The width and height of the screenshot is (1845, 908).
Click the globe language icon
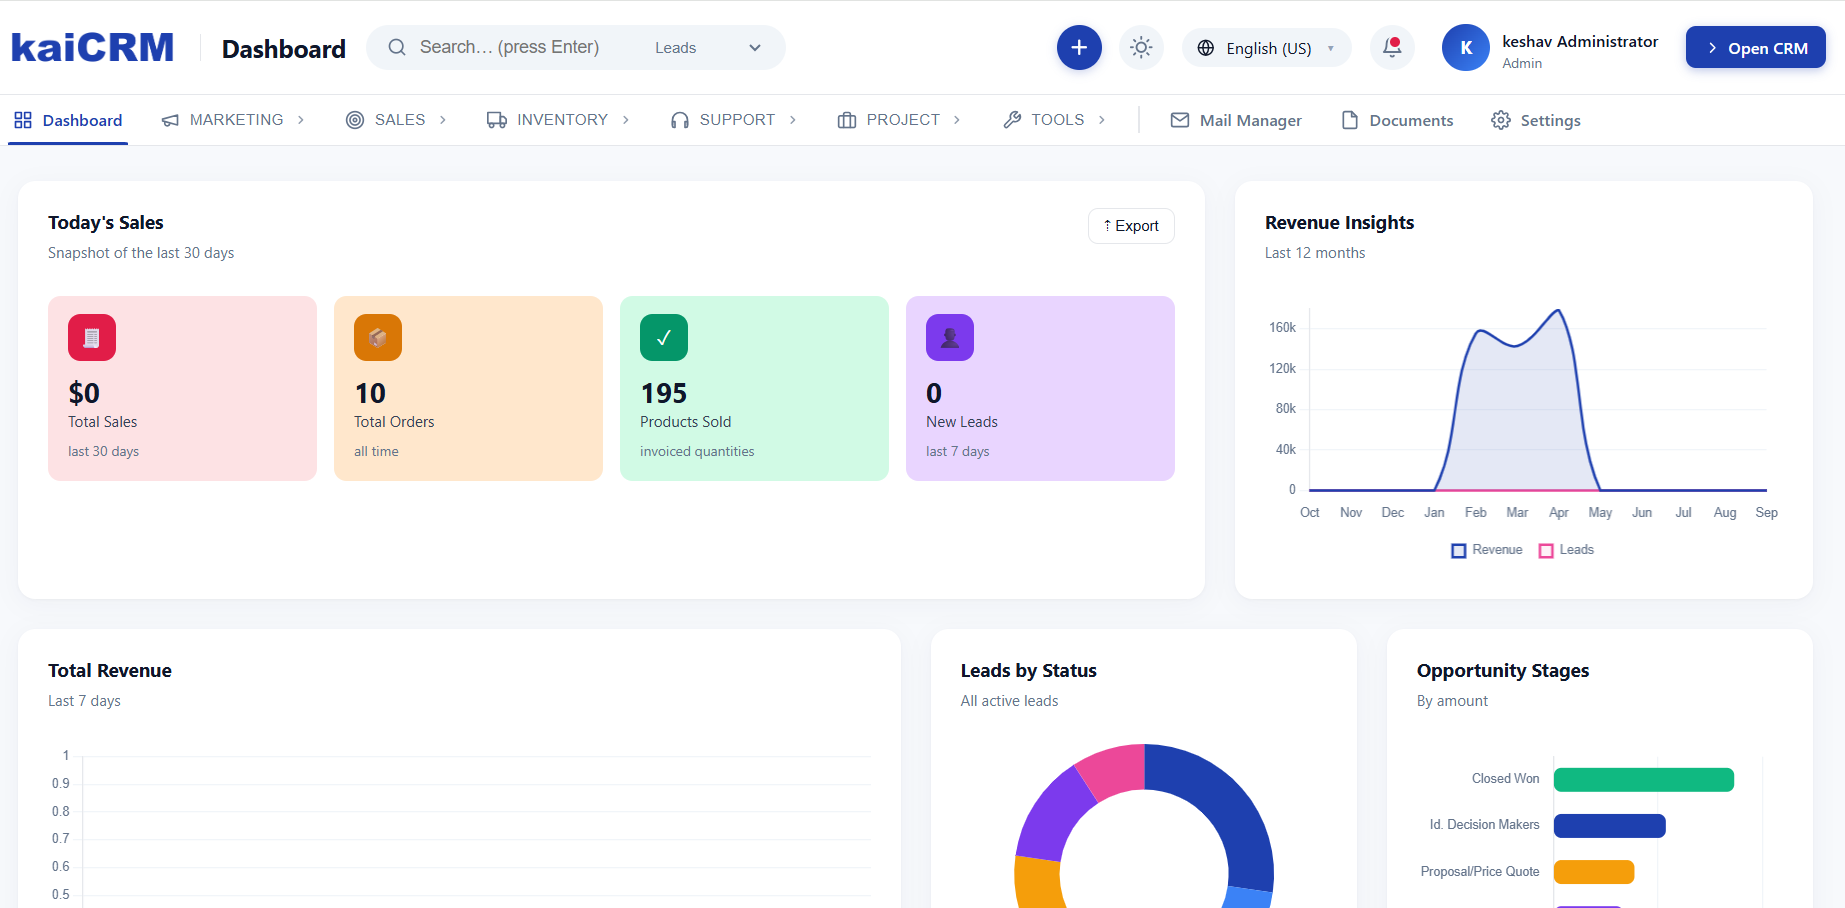pyautogui.click(x=1206, y=48)
